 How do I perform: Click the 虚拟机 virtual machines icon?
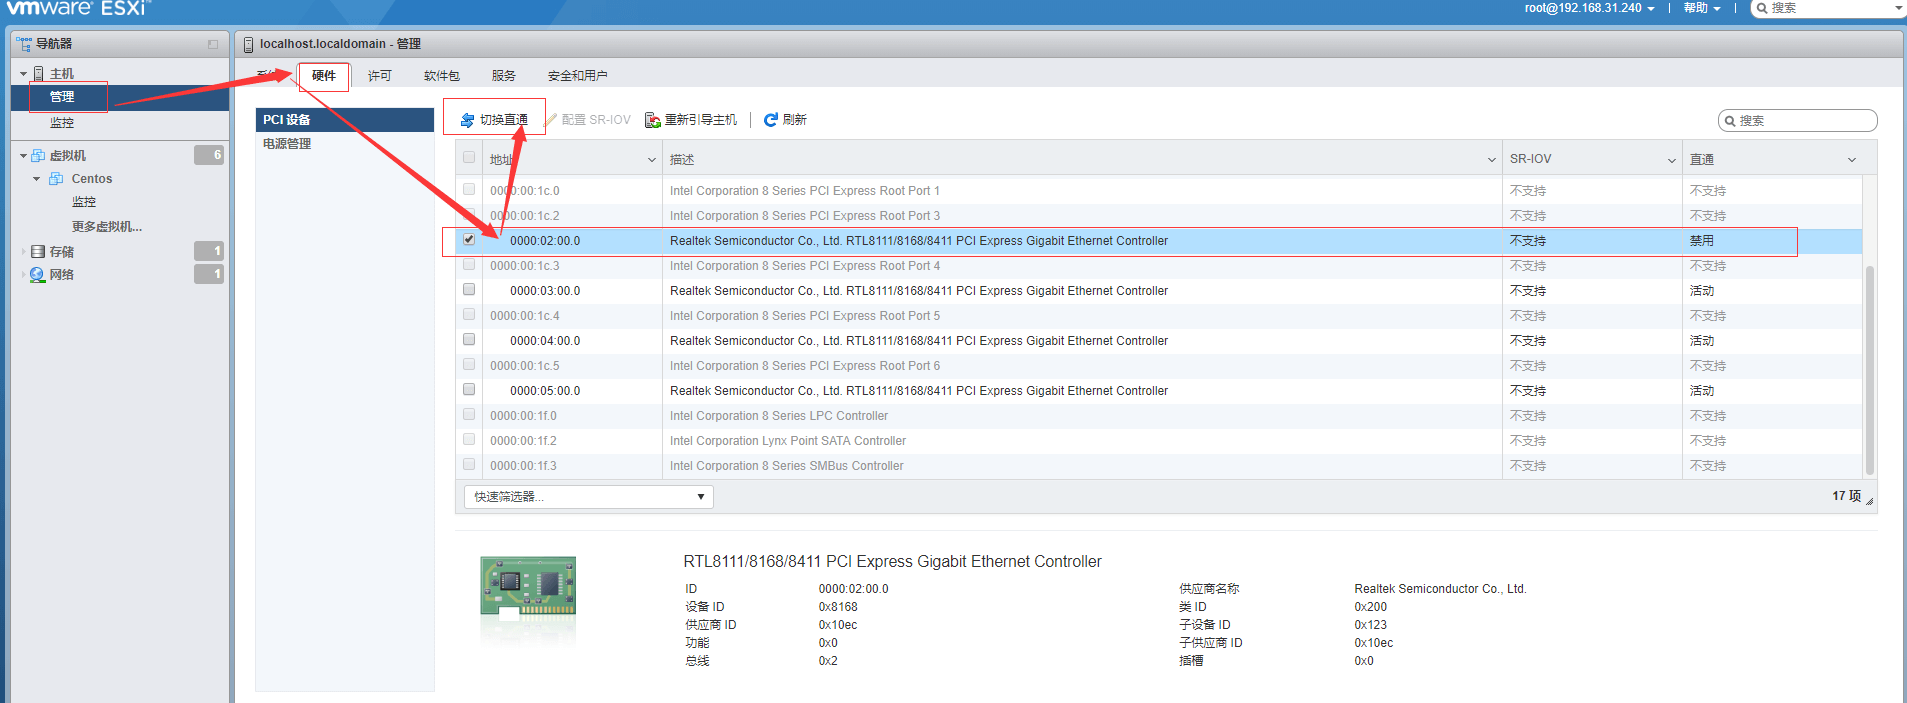[x=38, y=156]
